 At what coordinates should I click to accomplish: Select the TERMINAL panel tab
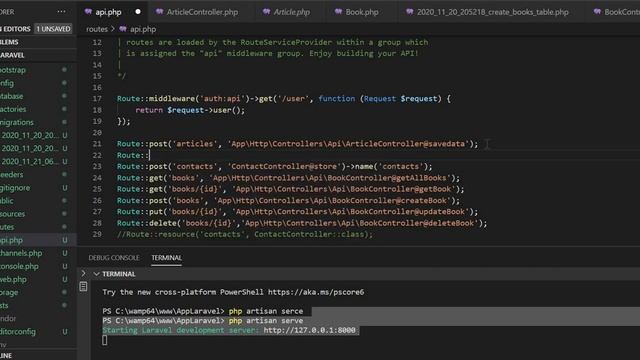(x=167, y=258)
